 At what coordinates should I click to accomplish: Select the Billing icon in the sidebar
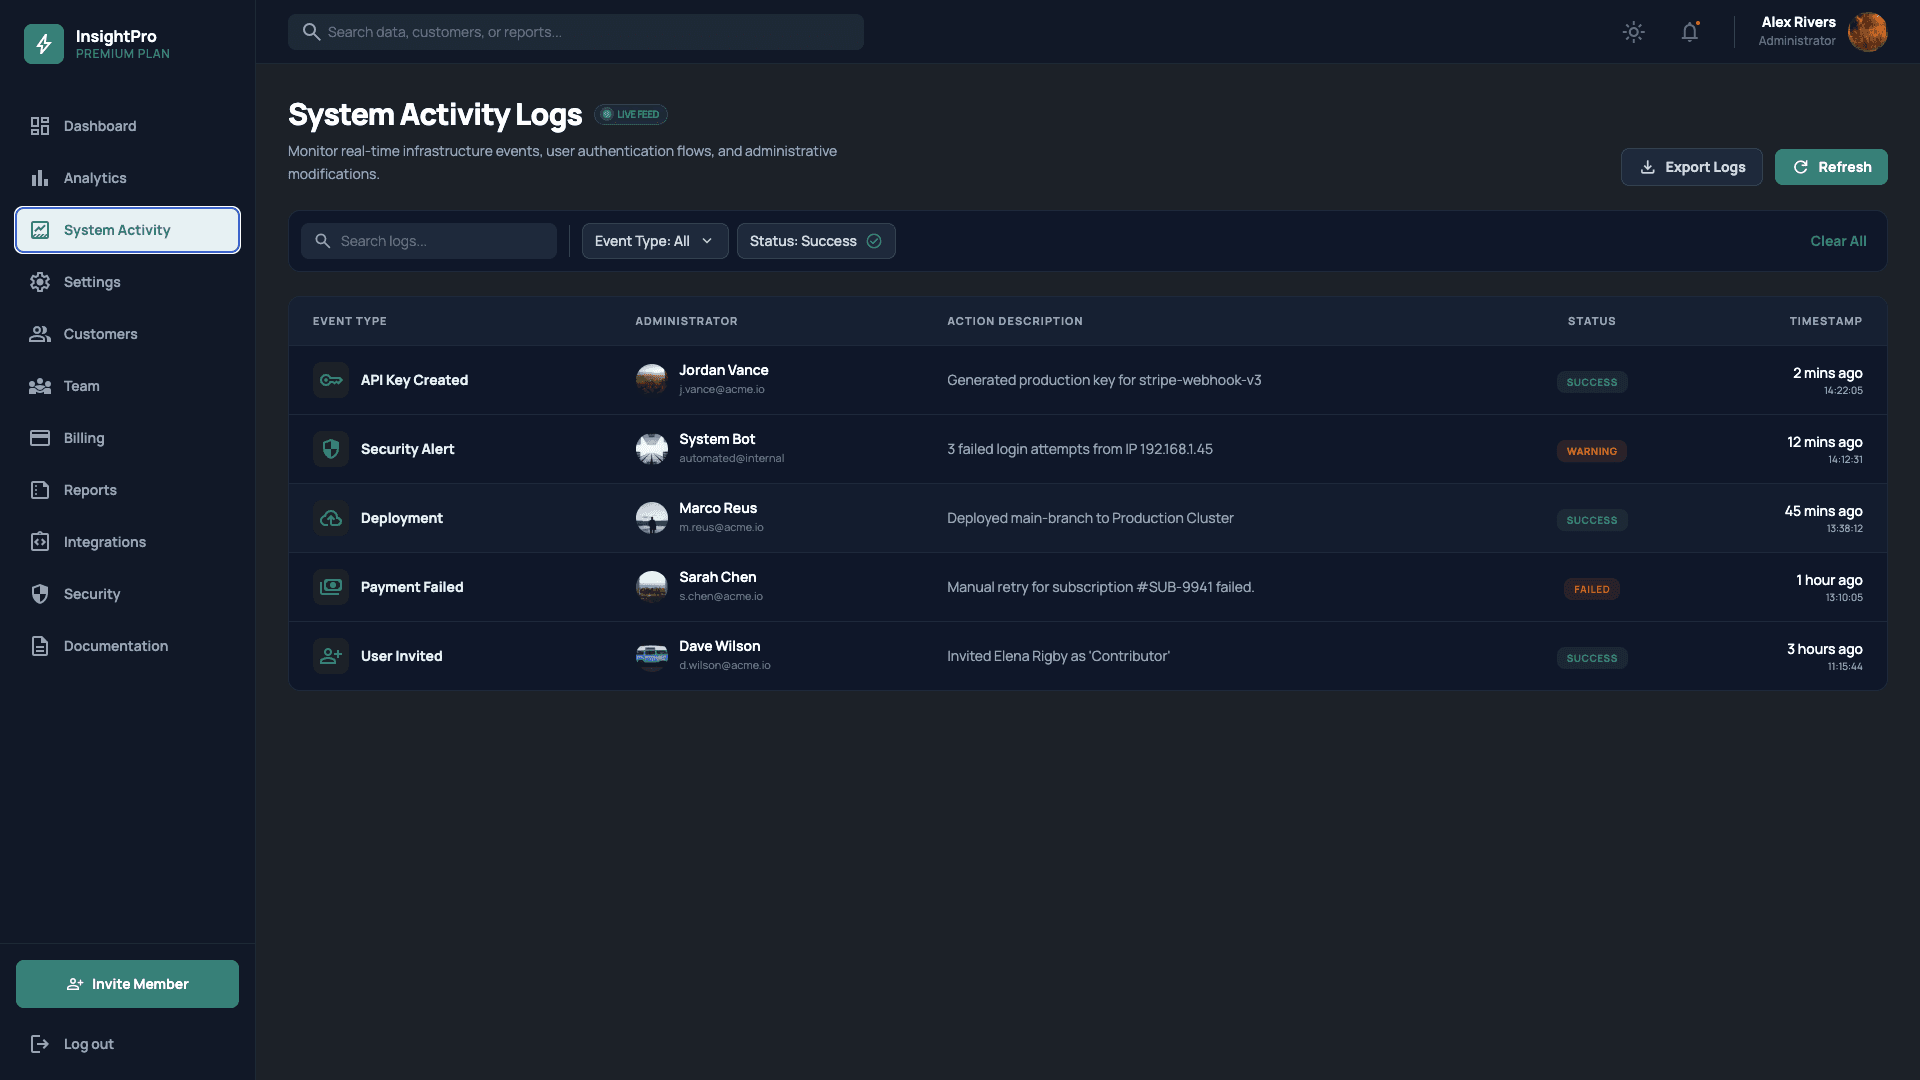(40, 438)
